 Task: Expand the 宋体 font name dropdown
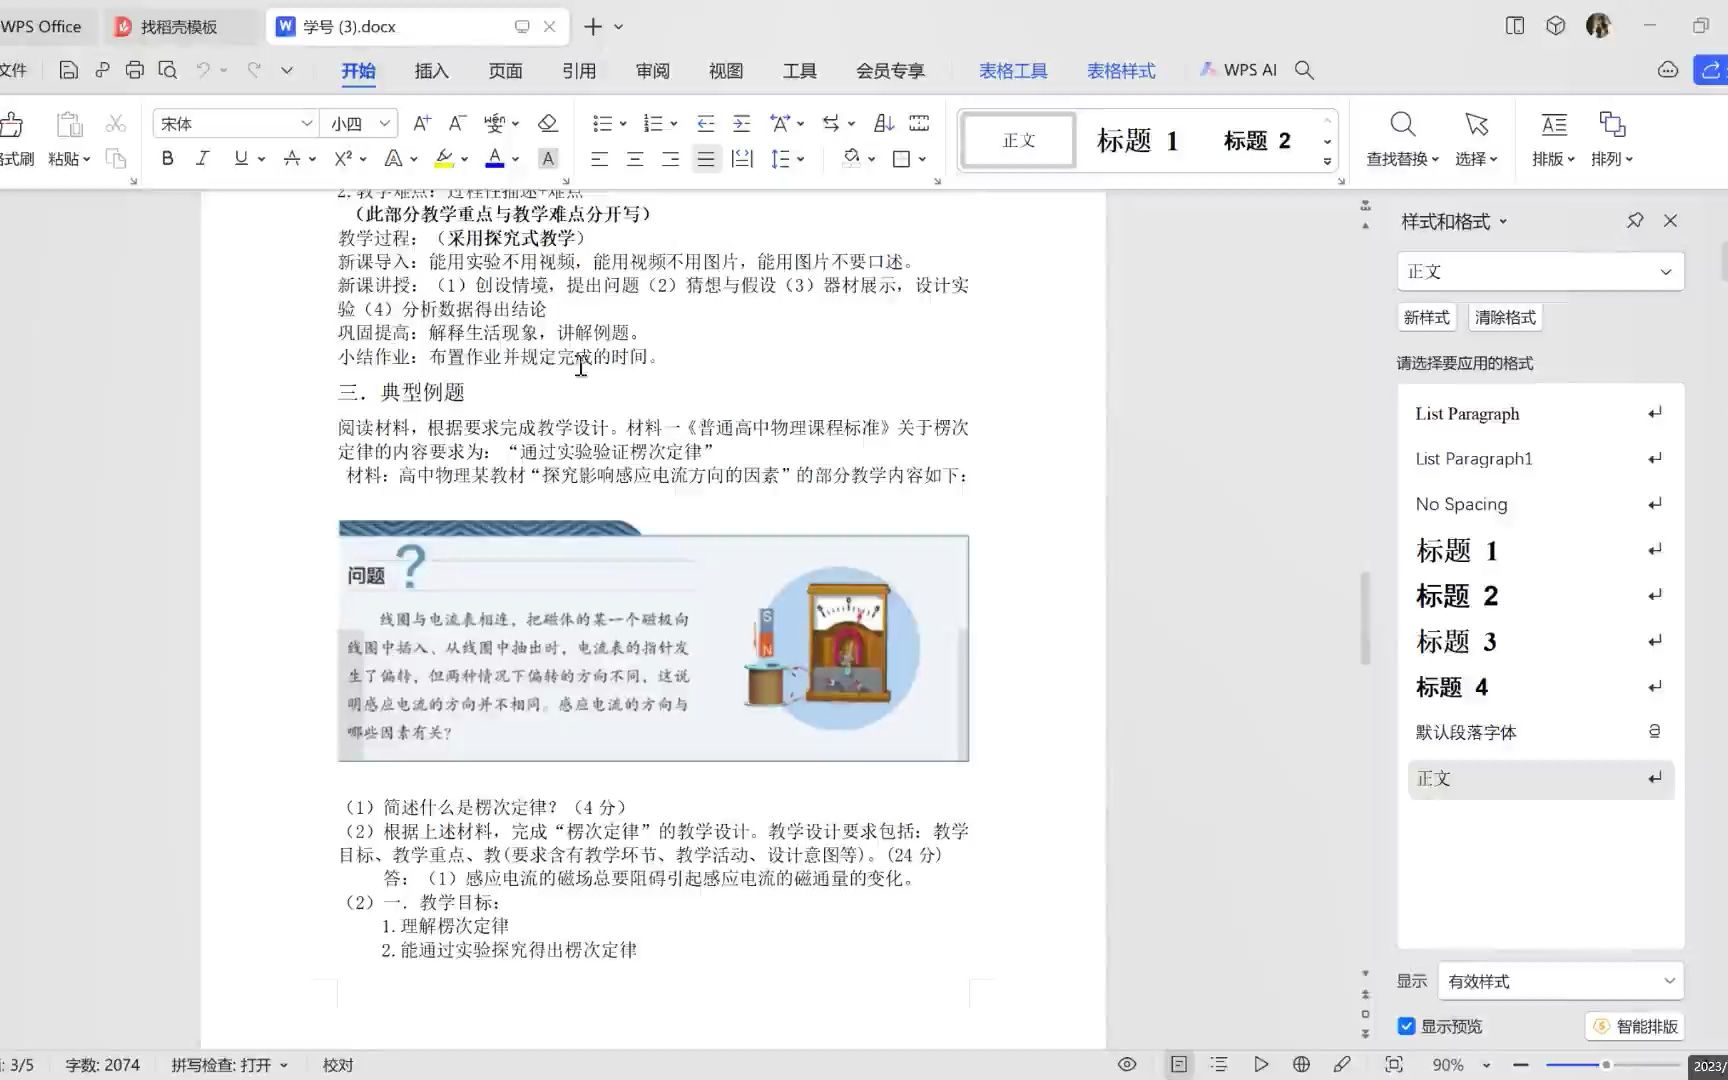[x=306, y=122]
